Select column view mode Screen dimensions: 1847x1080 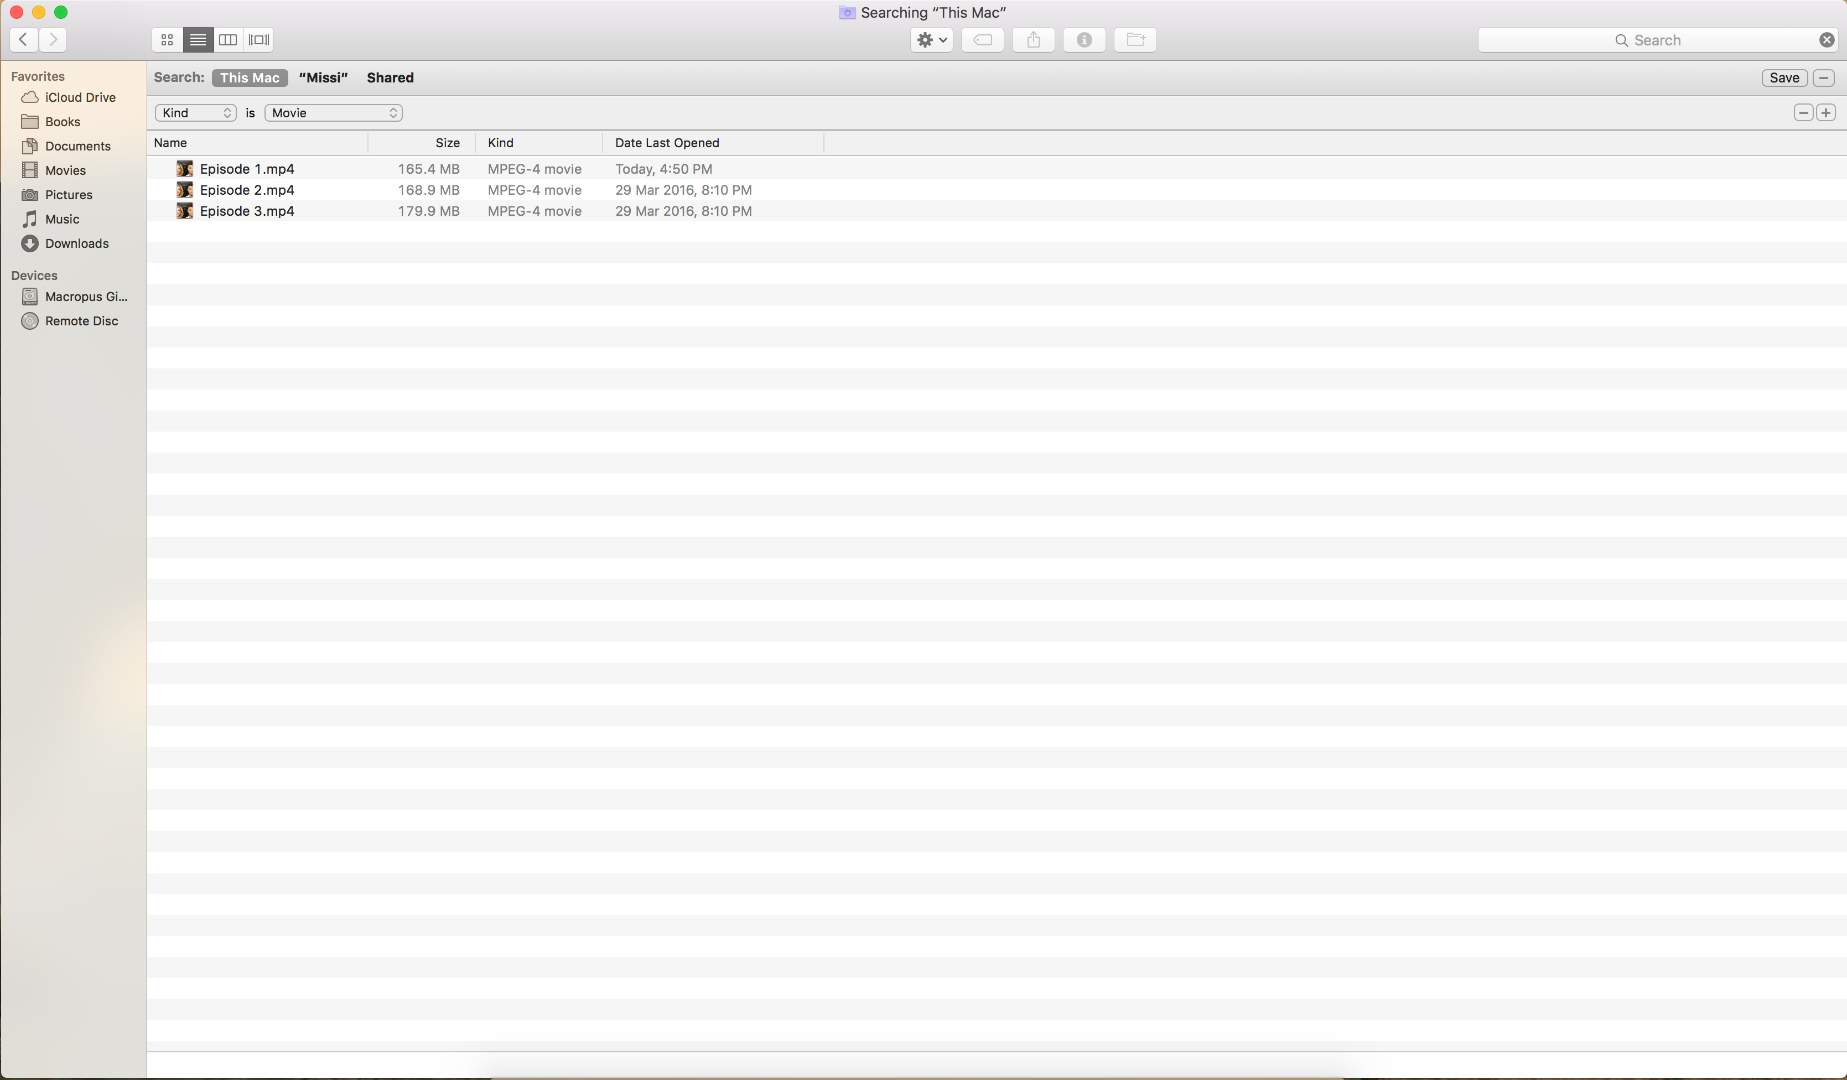coord(227,40)
